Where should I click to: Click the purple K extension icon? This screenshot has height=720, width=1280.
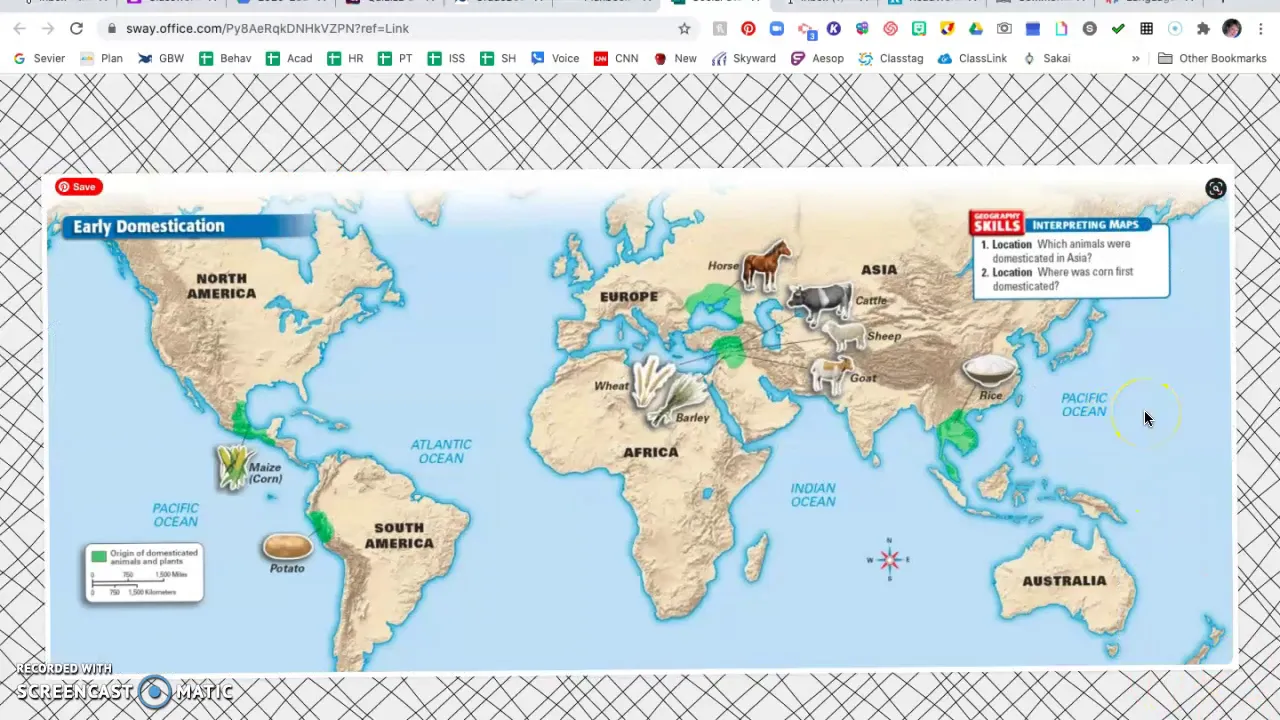pos(833,29)
